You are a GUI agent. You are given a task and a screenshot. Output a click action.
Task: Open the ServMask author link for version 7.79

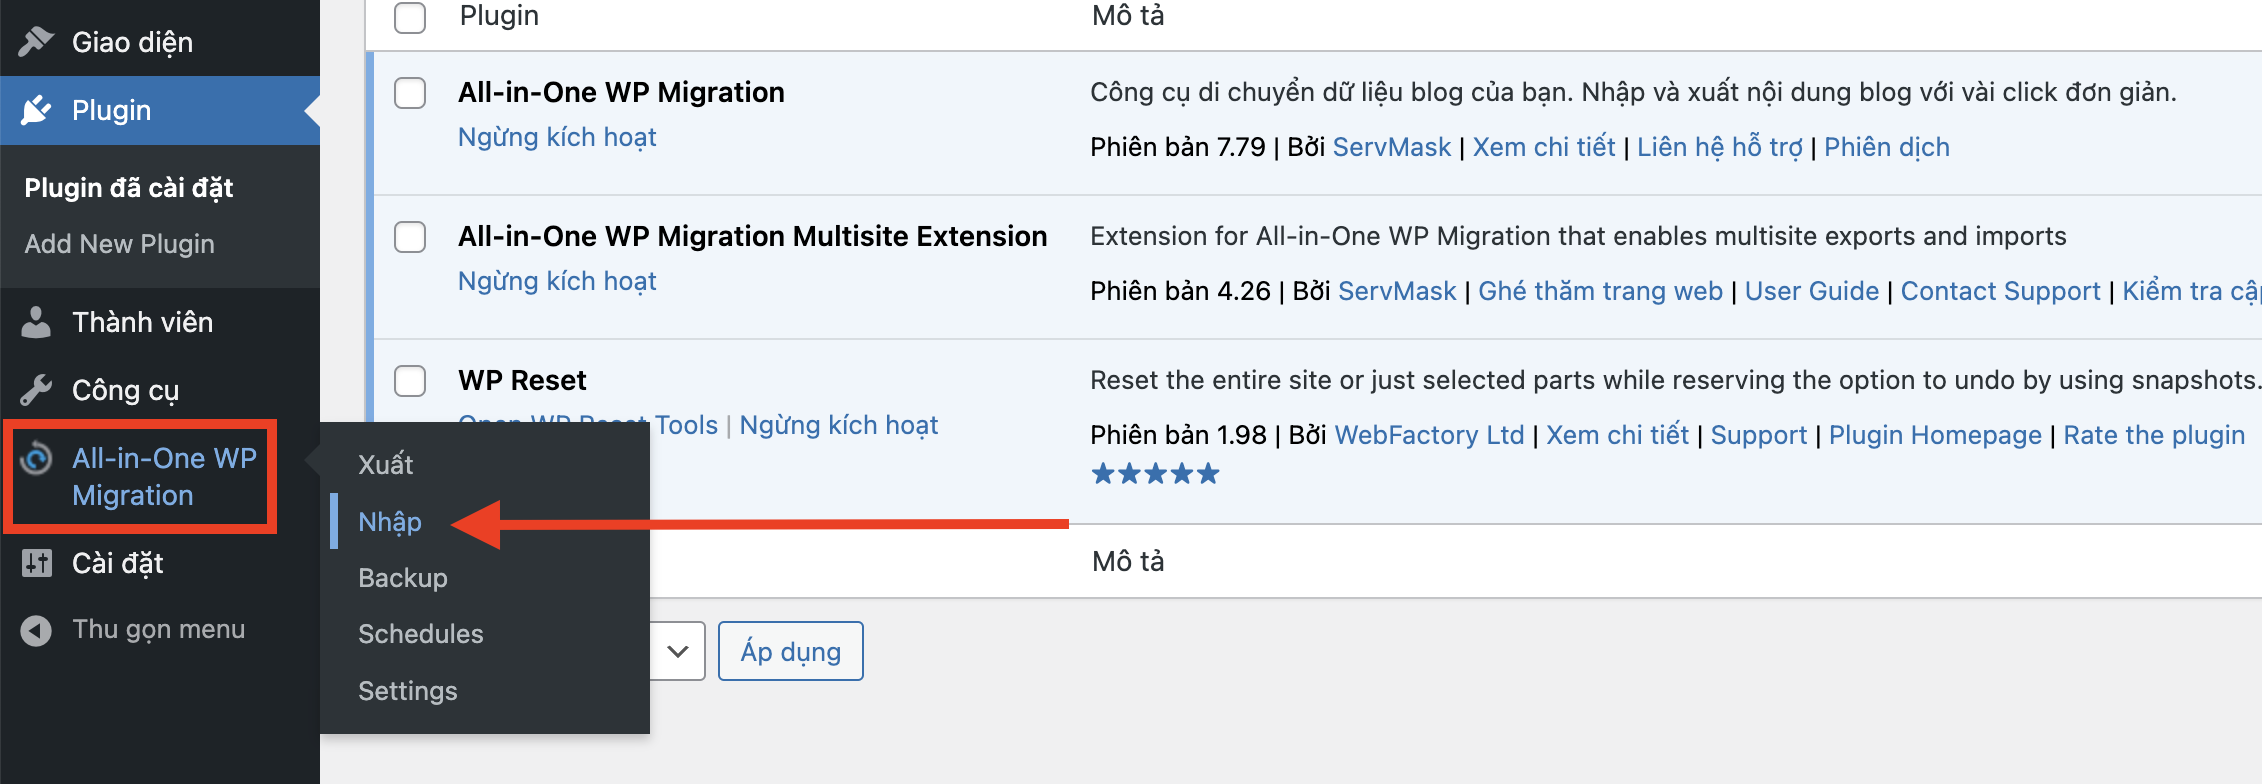[1391, 147]
